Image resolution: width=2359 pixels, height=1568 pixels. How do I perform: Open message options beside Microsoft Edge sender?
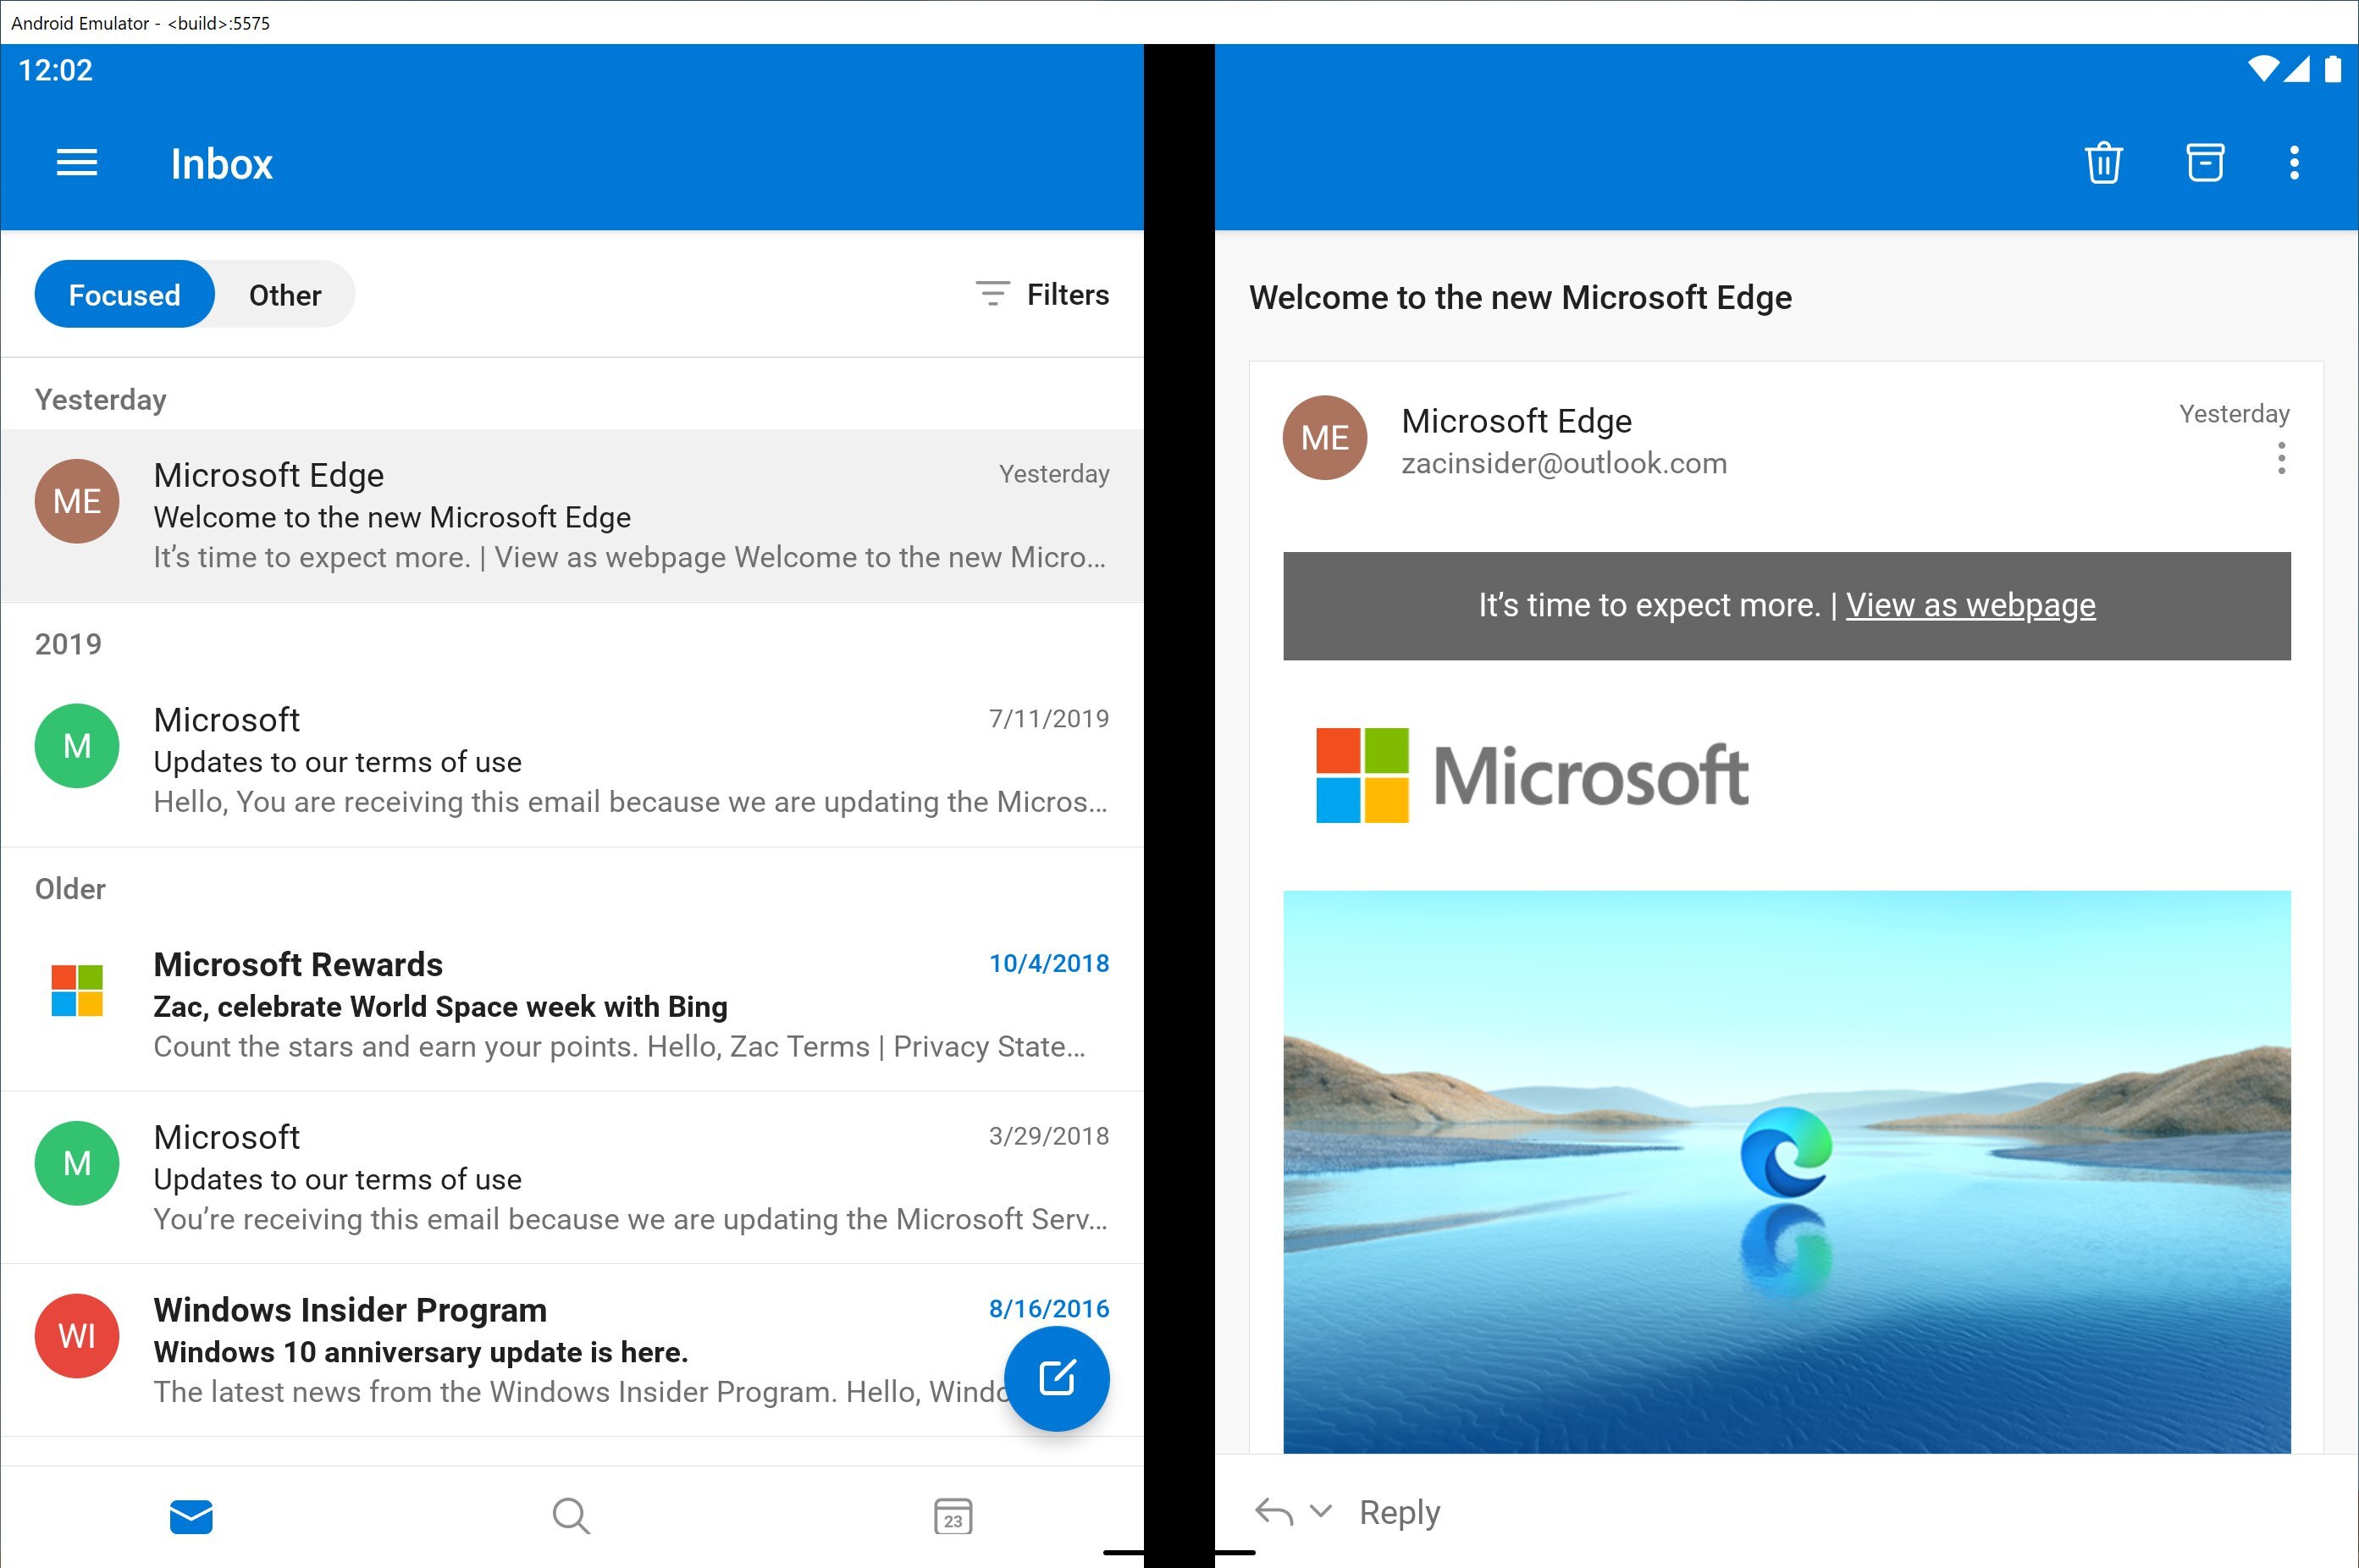(2281, 458)
